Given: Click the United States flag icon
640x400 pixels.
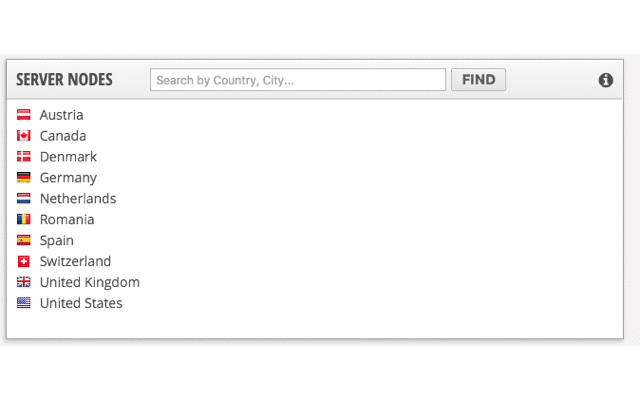Looking at the screenshot, I should (x=24, y=304).
